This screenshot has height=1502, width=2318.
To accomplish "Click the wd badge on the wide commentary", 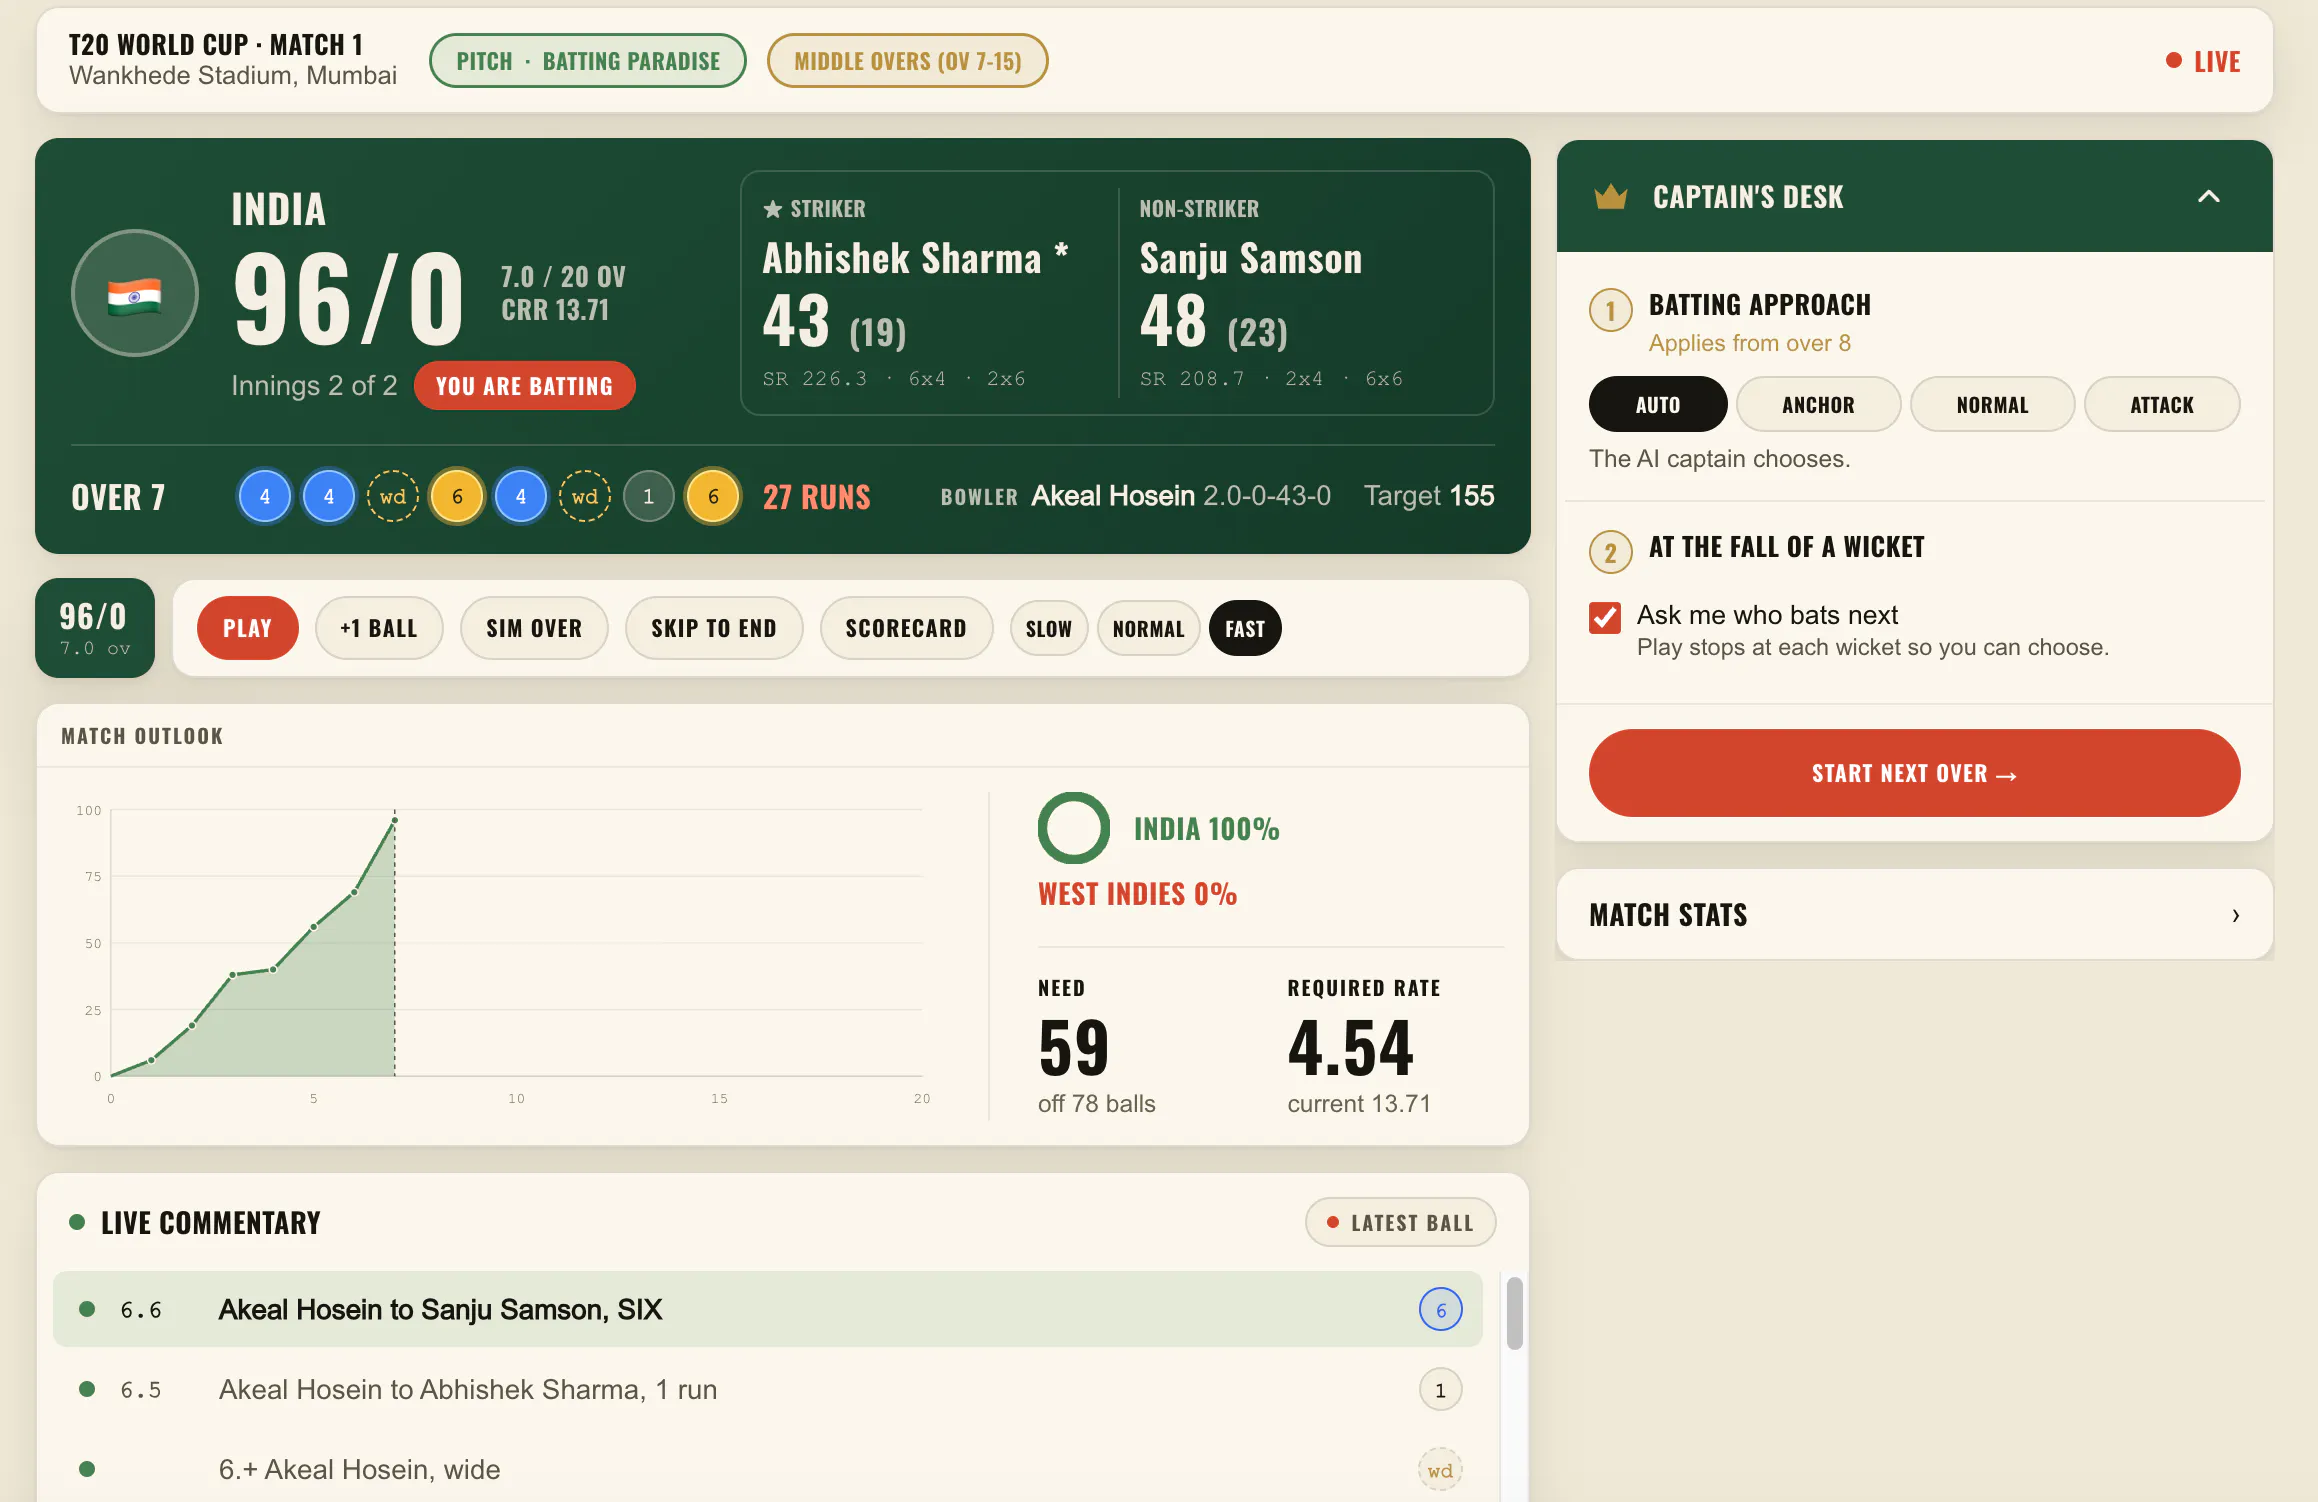I will tap(1440, 1470).
